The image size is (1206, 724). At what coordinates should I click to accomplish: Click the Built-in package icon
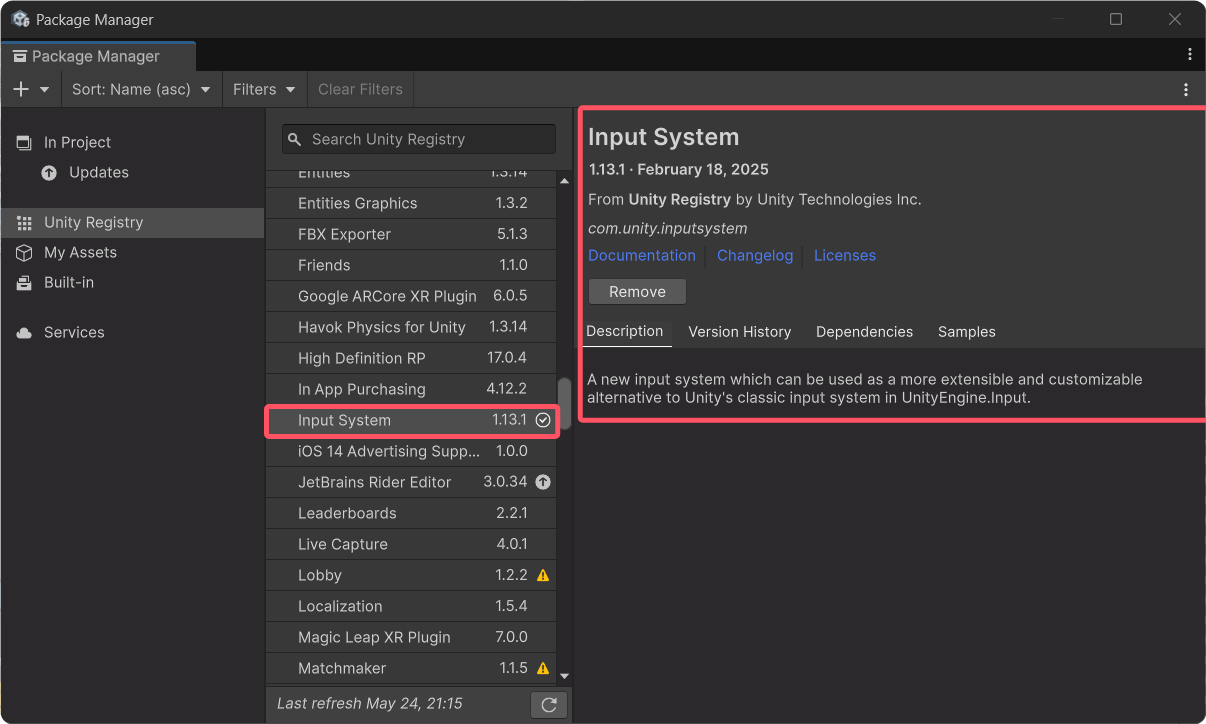tap(24, 282)
